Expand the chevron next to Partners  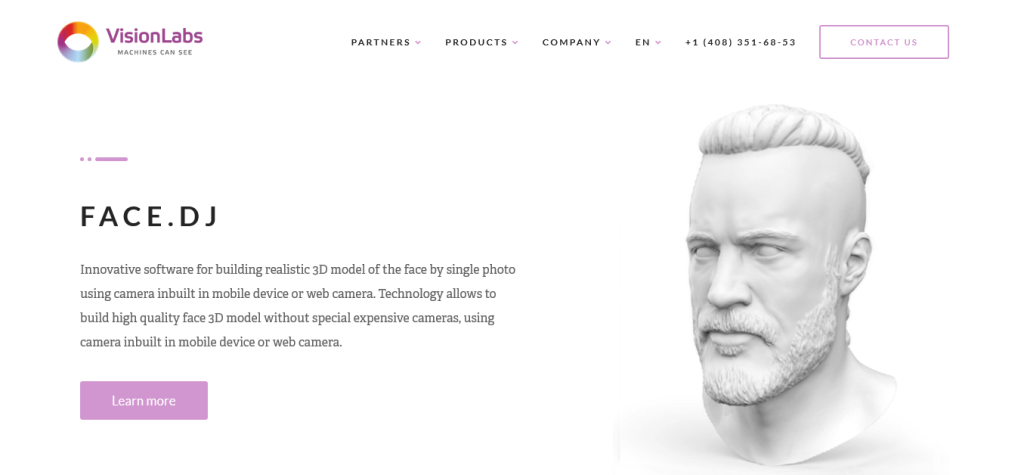(x=418, y=42)
